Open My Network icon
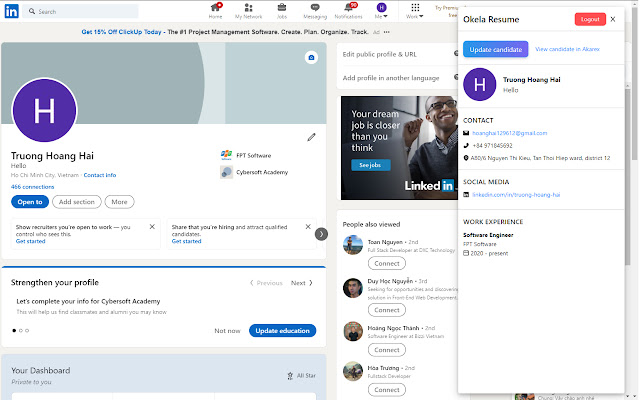640x400 pixels. [248, 11]
